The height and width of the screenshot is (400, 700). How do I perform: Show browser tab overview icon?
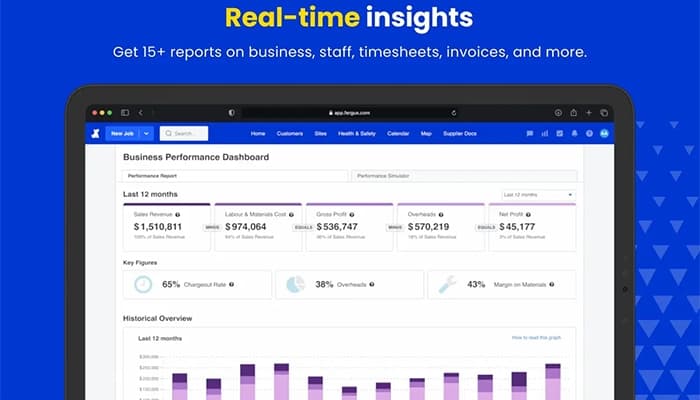tap(604, 113)
